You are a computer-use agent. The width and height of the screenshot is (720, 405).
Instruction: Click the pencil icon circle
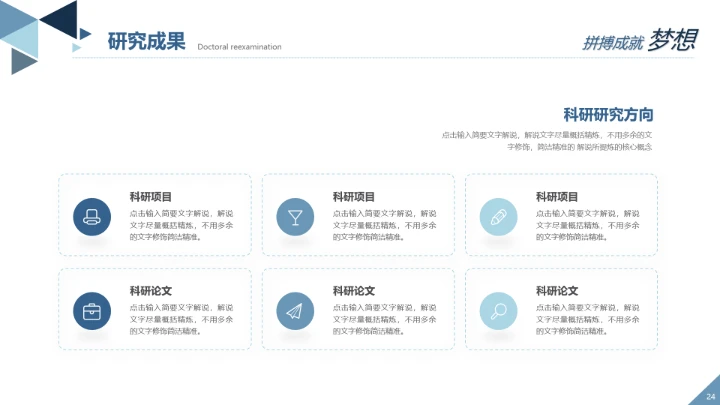click(x=499, y=217)
